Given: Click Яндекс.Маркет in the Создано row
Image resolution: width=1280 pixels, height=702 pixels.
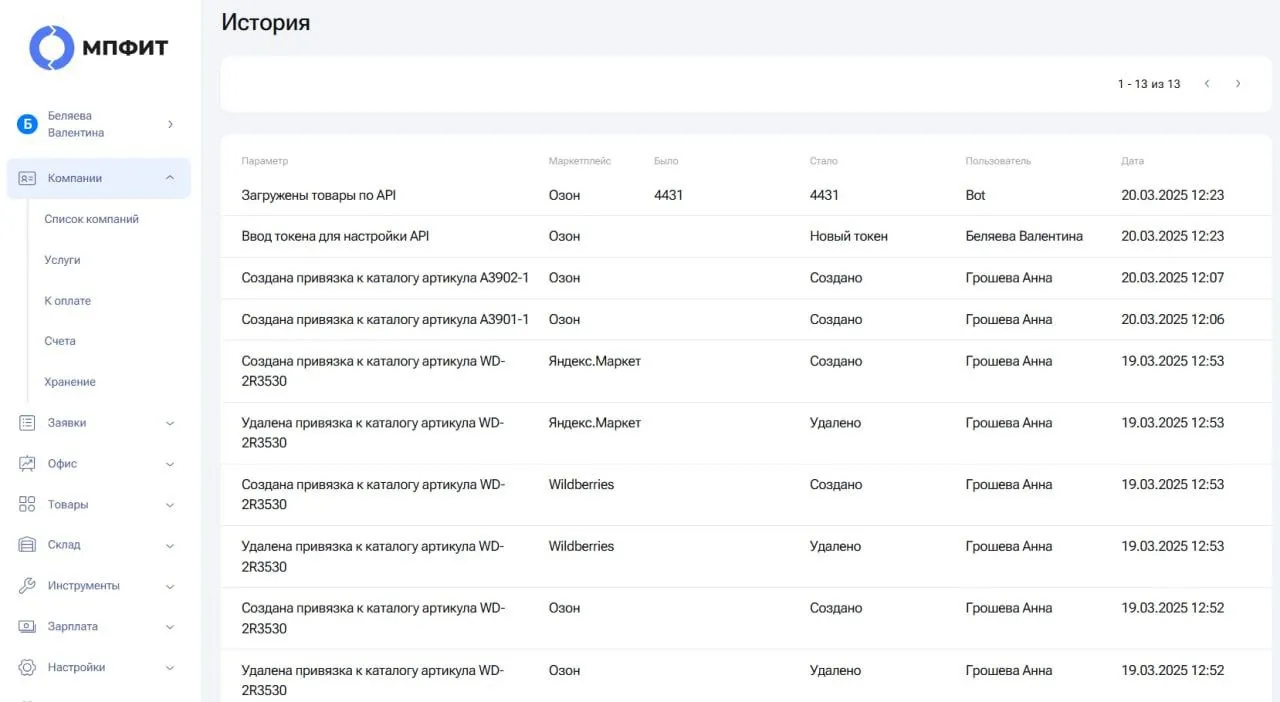Looking at the screenshot, I should pos(595,361).
